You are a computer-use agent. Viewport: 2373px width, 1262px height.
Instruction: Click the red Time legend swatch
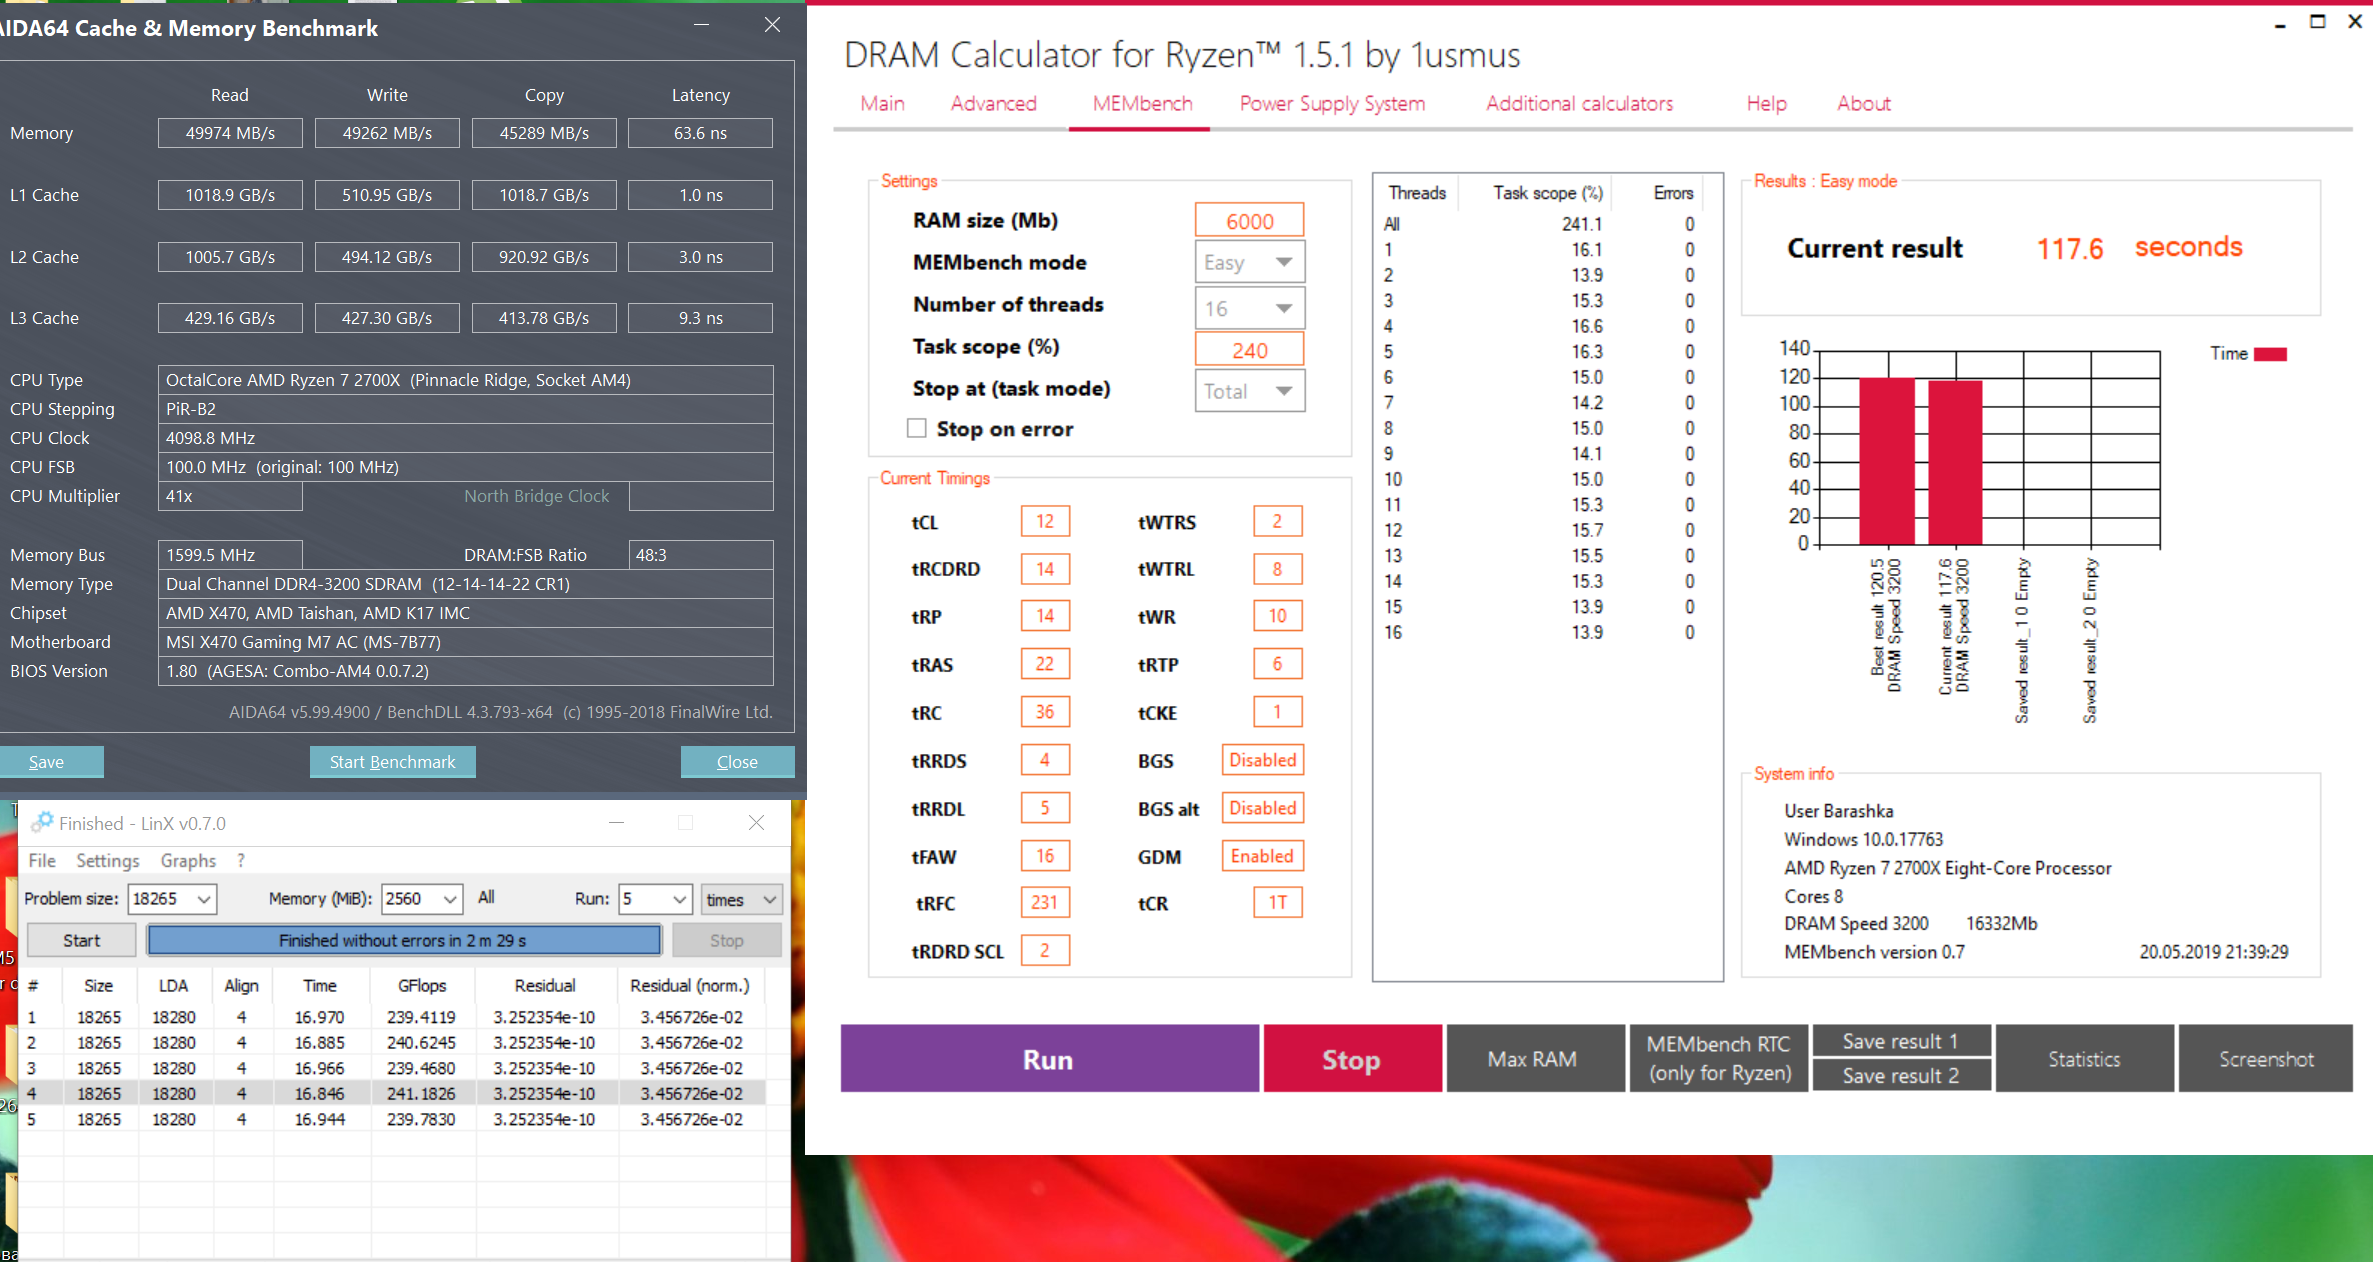pyautogui.click(x=2270, y=354)
